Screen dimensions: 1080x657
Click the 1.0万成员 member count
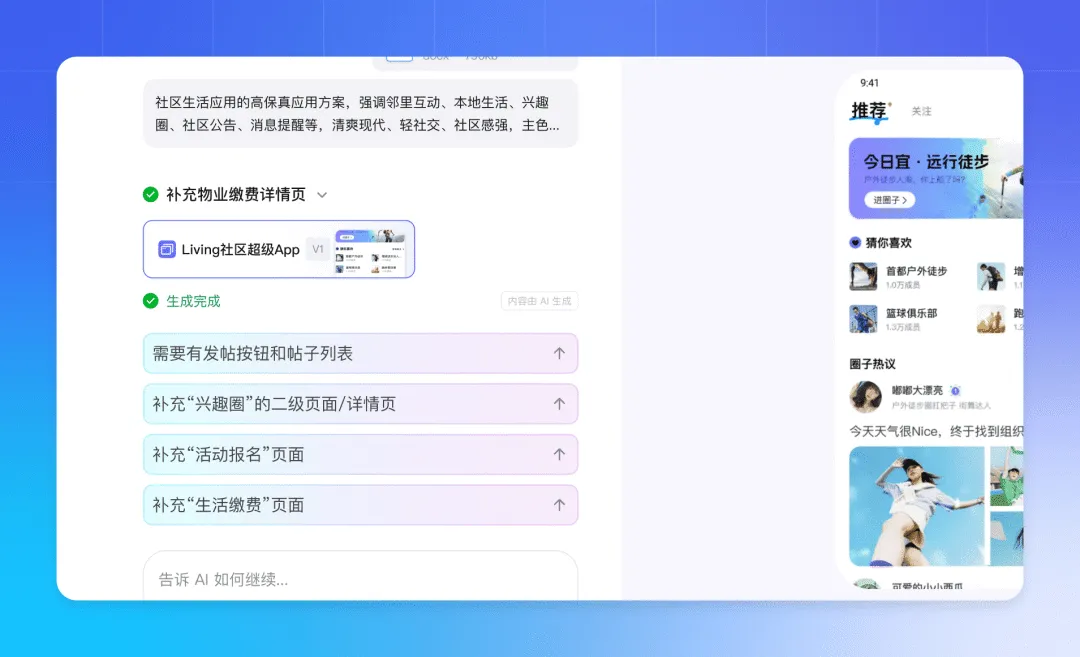click(x=903, y=285)
